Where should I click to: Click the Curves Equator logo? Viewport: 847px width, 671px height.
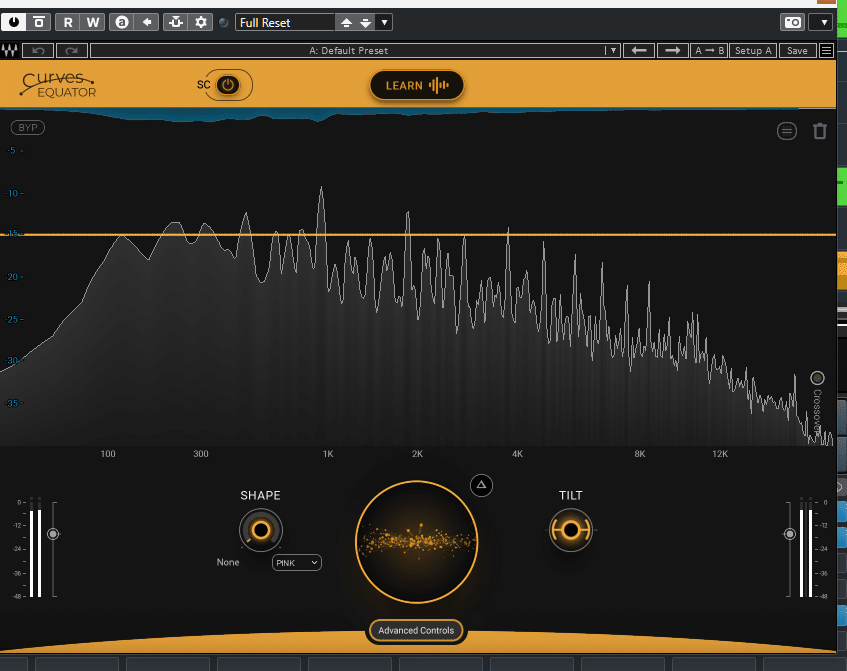tap(58, 85)
